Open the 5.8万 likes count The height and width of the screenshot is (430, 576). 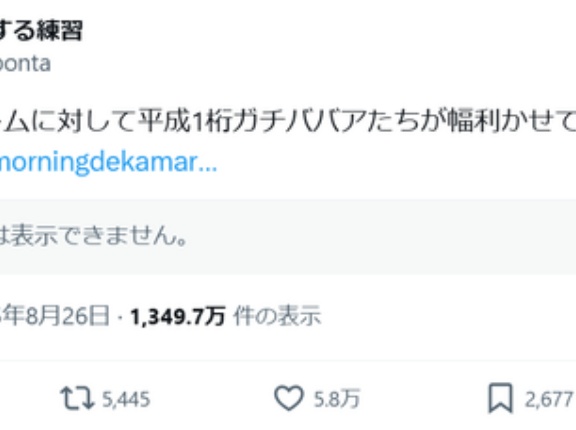pos(336,399)
